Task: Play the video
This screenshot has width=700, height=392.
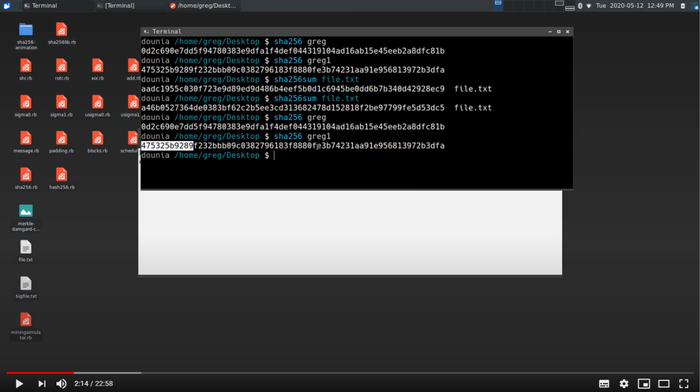Action: tap(19, 384)
